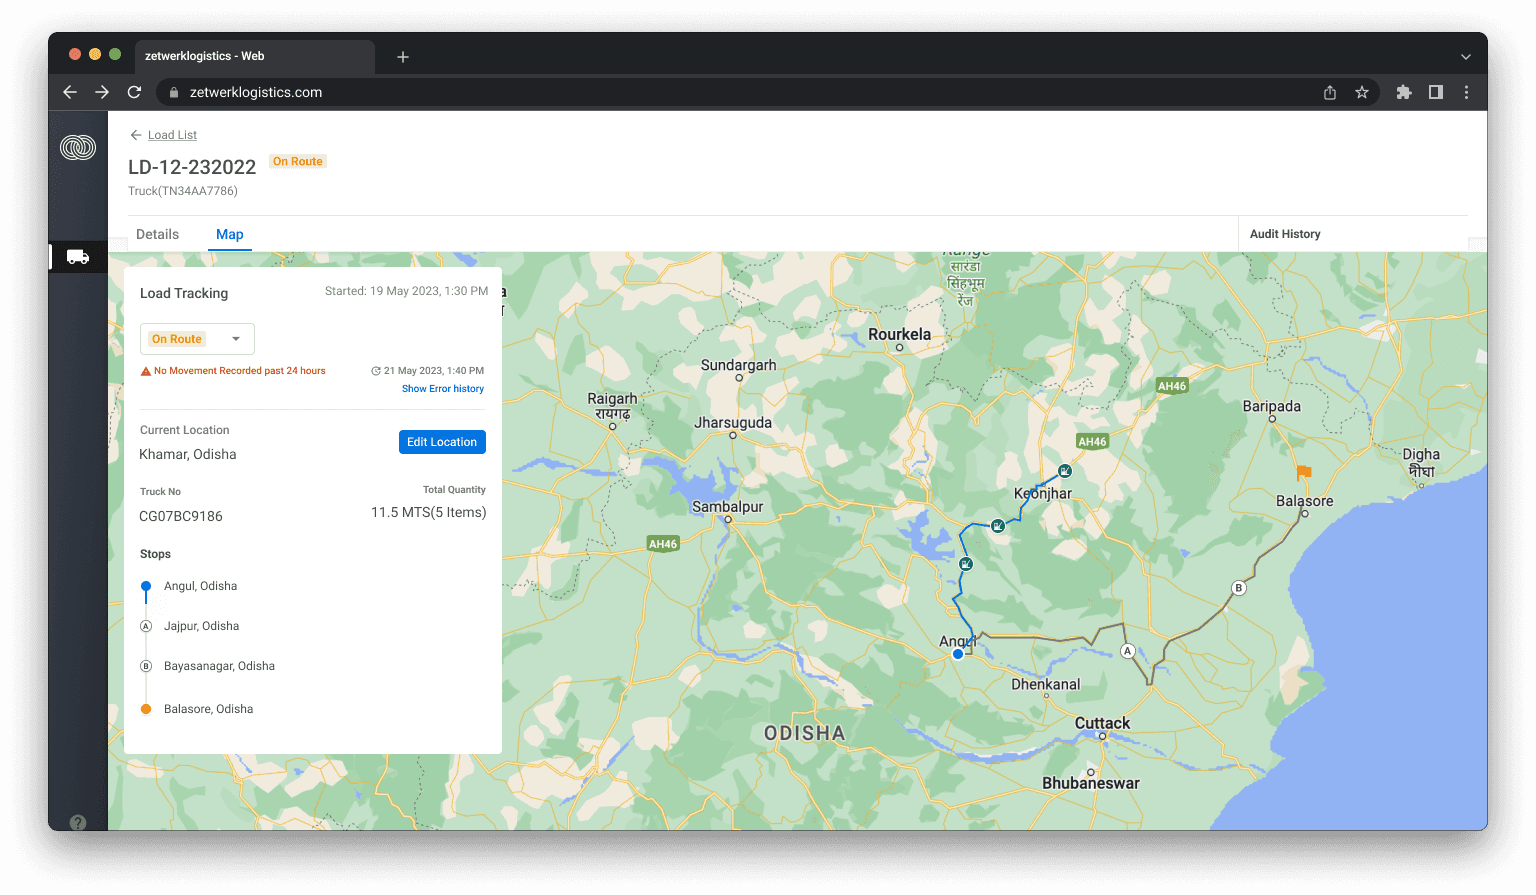Toggle the browser side panel icon
The height and width of the screenshot is (895, 1536).
(1436, 92)
